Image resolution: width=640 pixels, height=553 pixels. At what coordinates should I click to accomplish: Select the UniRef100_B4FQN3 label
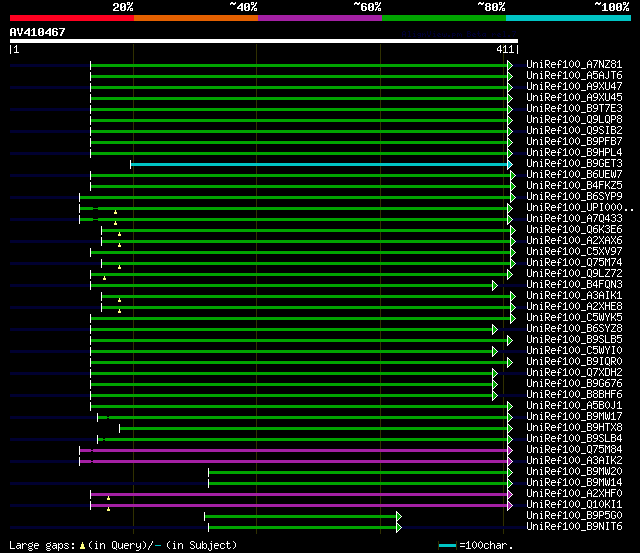tap(574, 285)
